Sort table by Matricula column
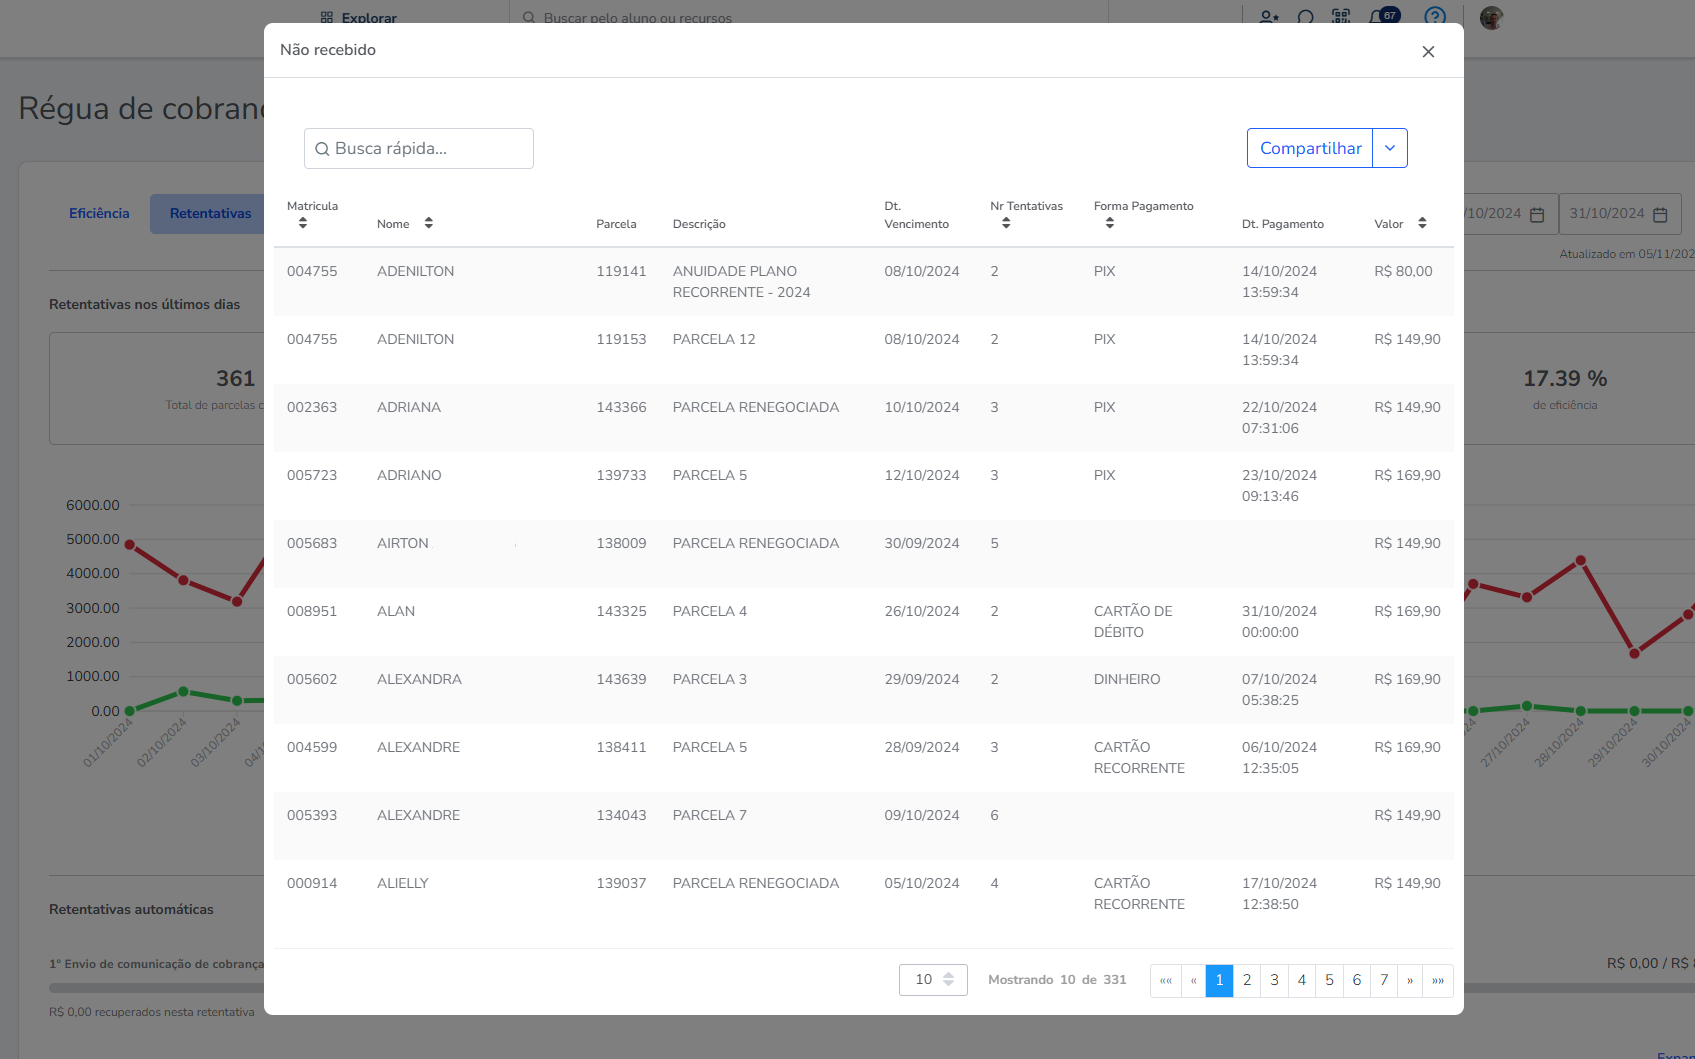1695x1059 pixels. tap(303, 223)
